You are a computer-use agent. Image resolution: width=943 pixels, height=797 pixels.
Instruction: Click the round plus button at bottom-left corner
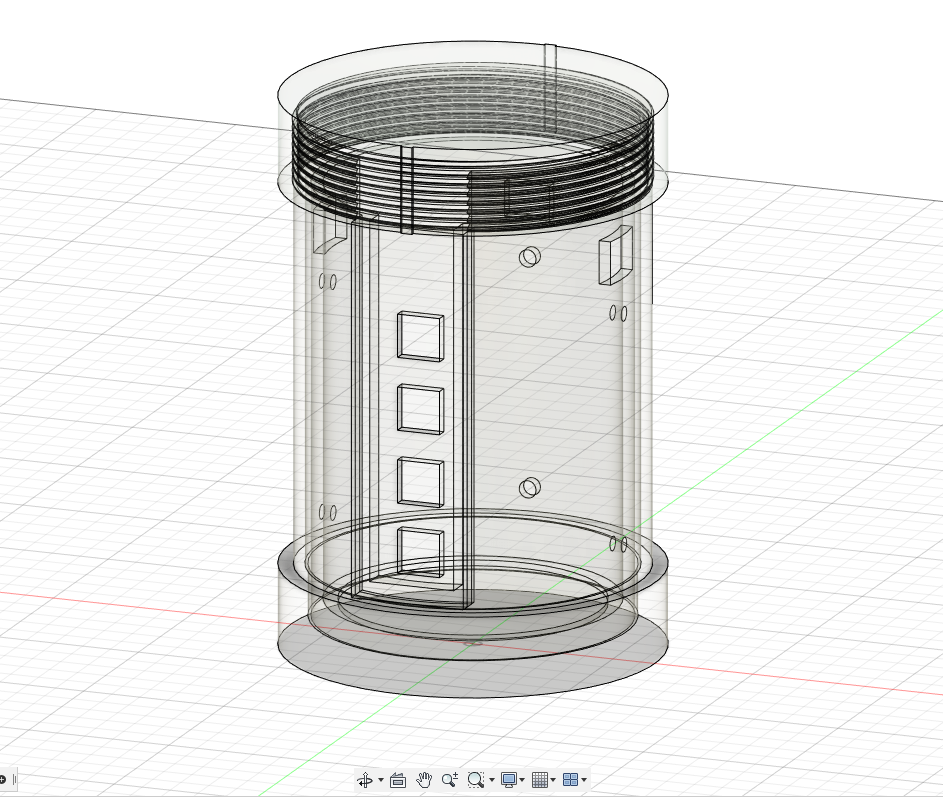pos(2,780)
